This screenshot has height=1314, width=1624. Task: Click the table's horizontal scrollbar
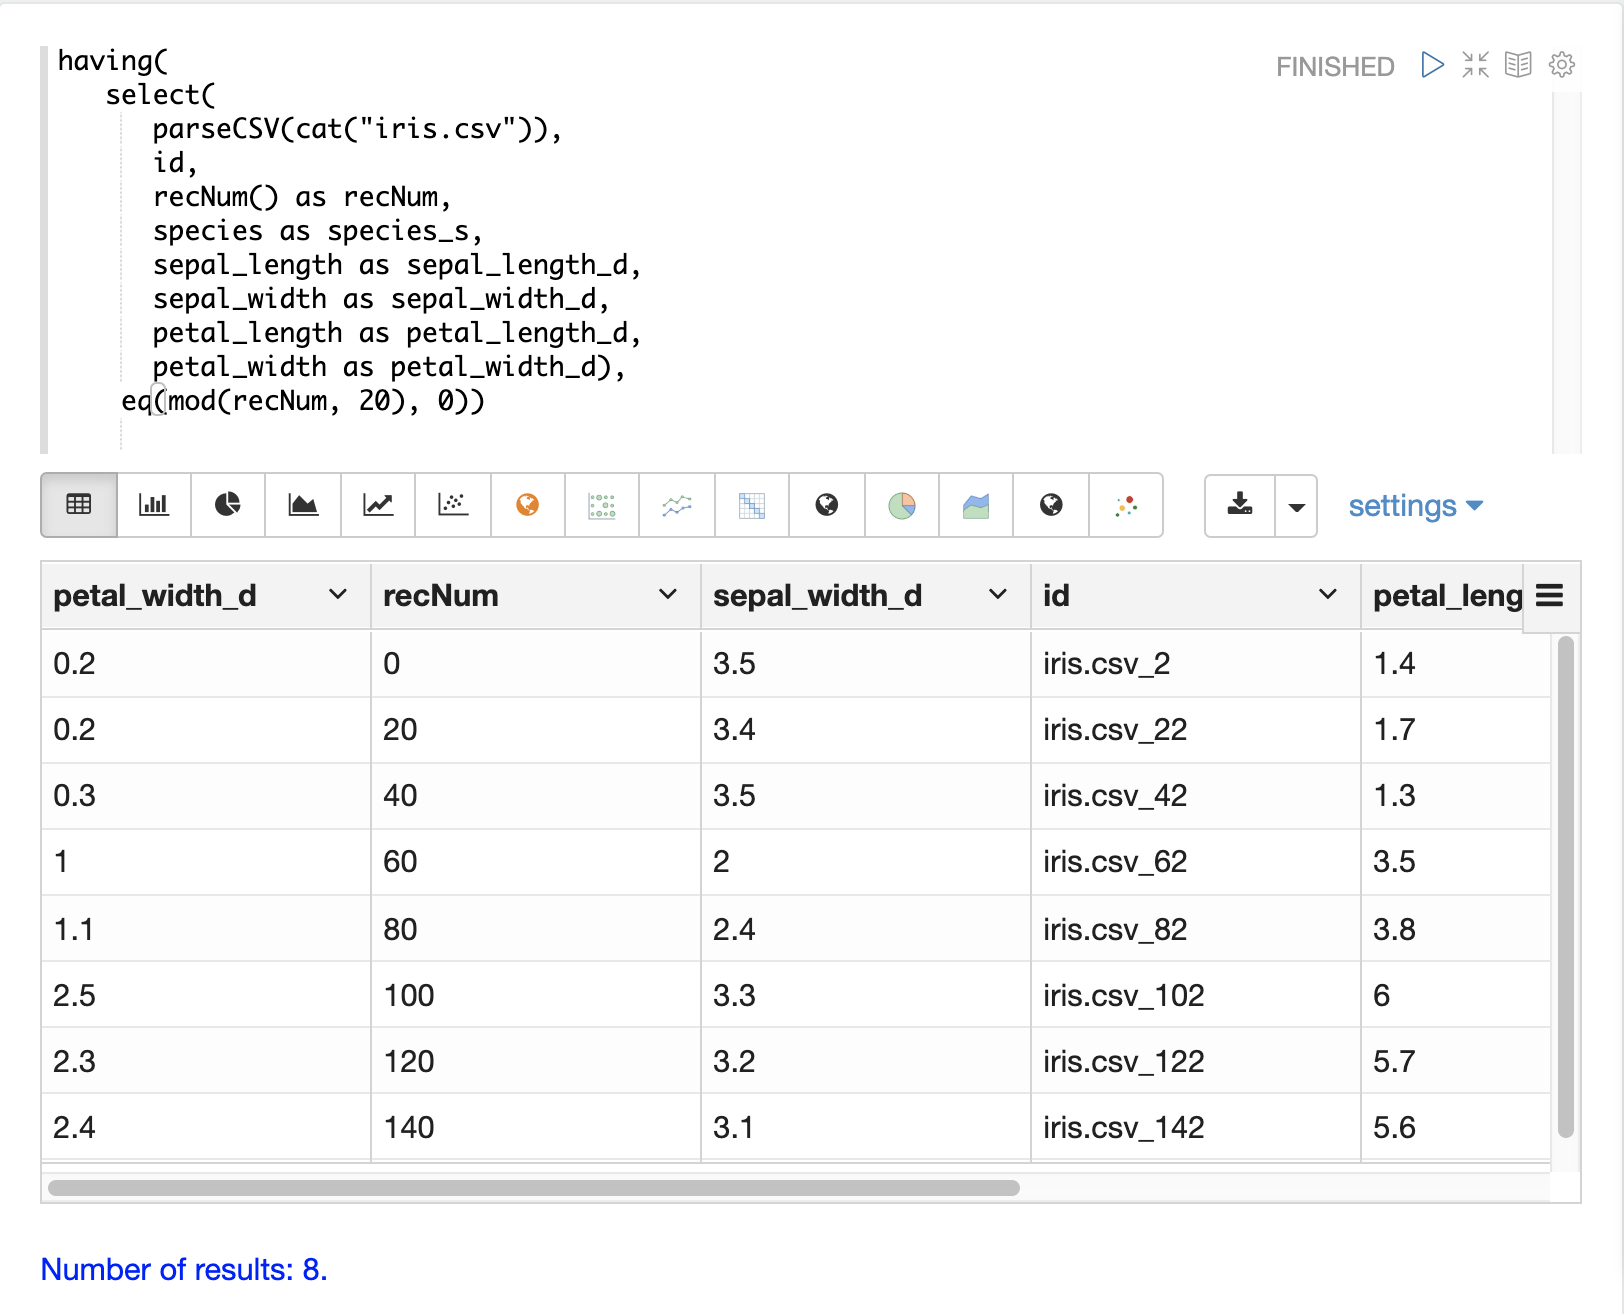tap(534, 1188)
